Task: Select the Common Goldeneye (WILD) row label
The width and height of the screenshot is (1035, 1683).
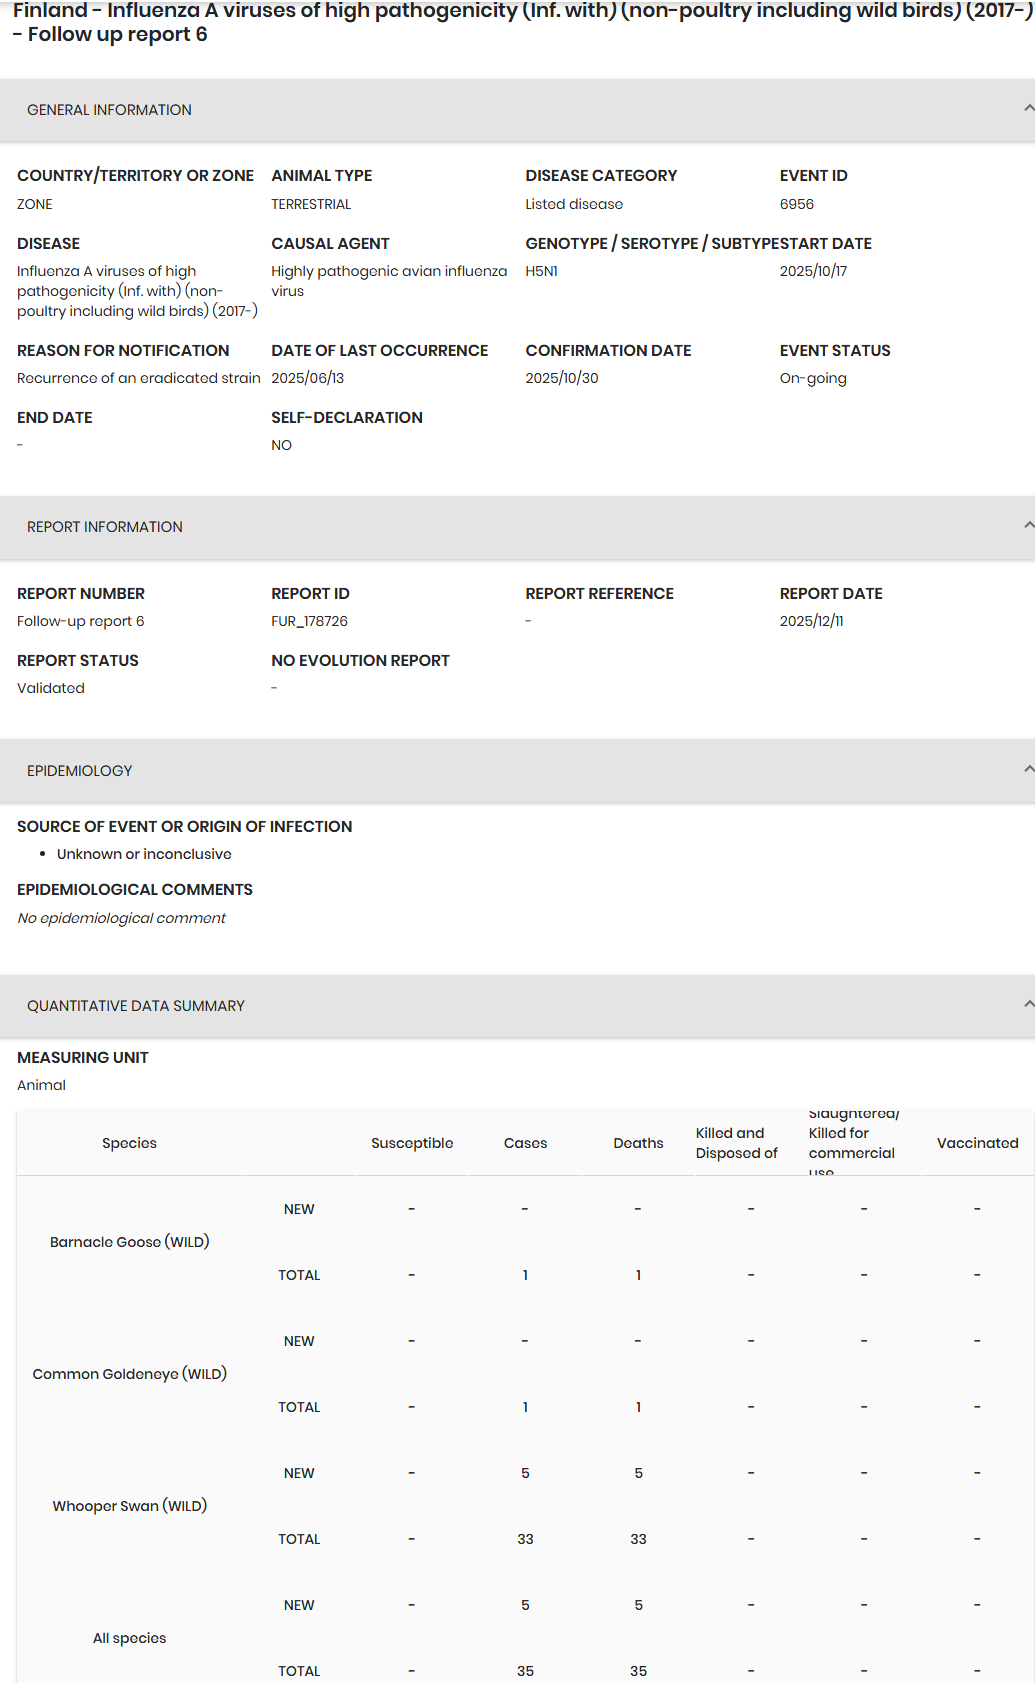Action: (x=129, y=1374)
